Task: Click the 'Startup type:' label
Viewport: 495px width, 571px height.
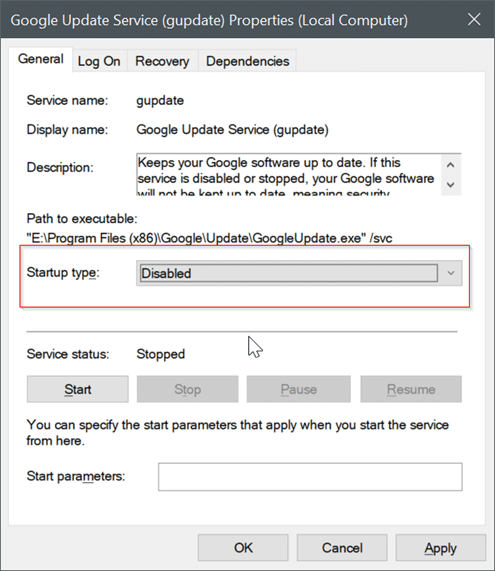Action: pyautogui.click(x=63, y=272)
